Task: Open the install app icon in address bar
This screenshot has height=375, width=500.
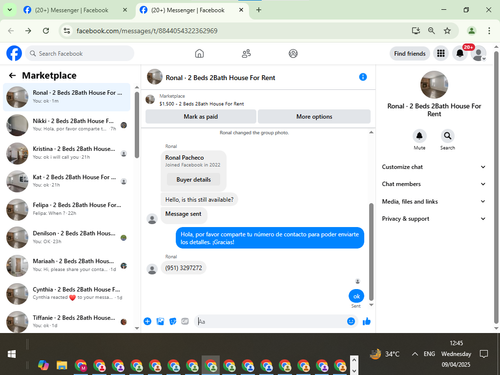Action: point(416,31)
